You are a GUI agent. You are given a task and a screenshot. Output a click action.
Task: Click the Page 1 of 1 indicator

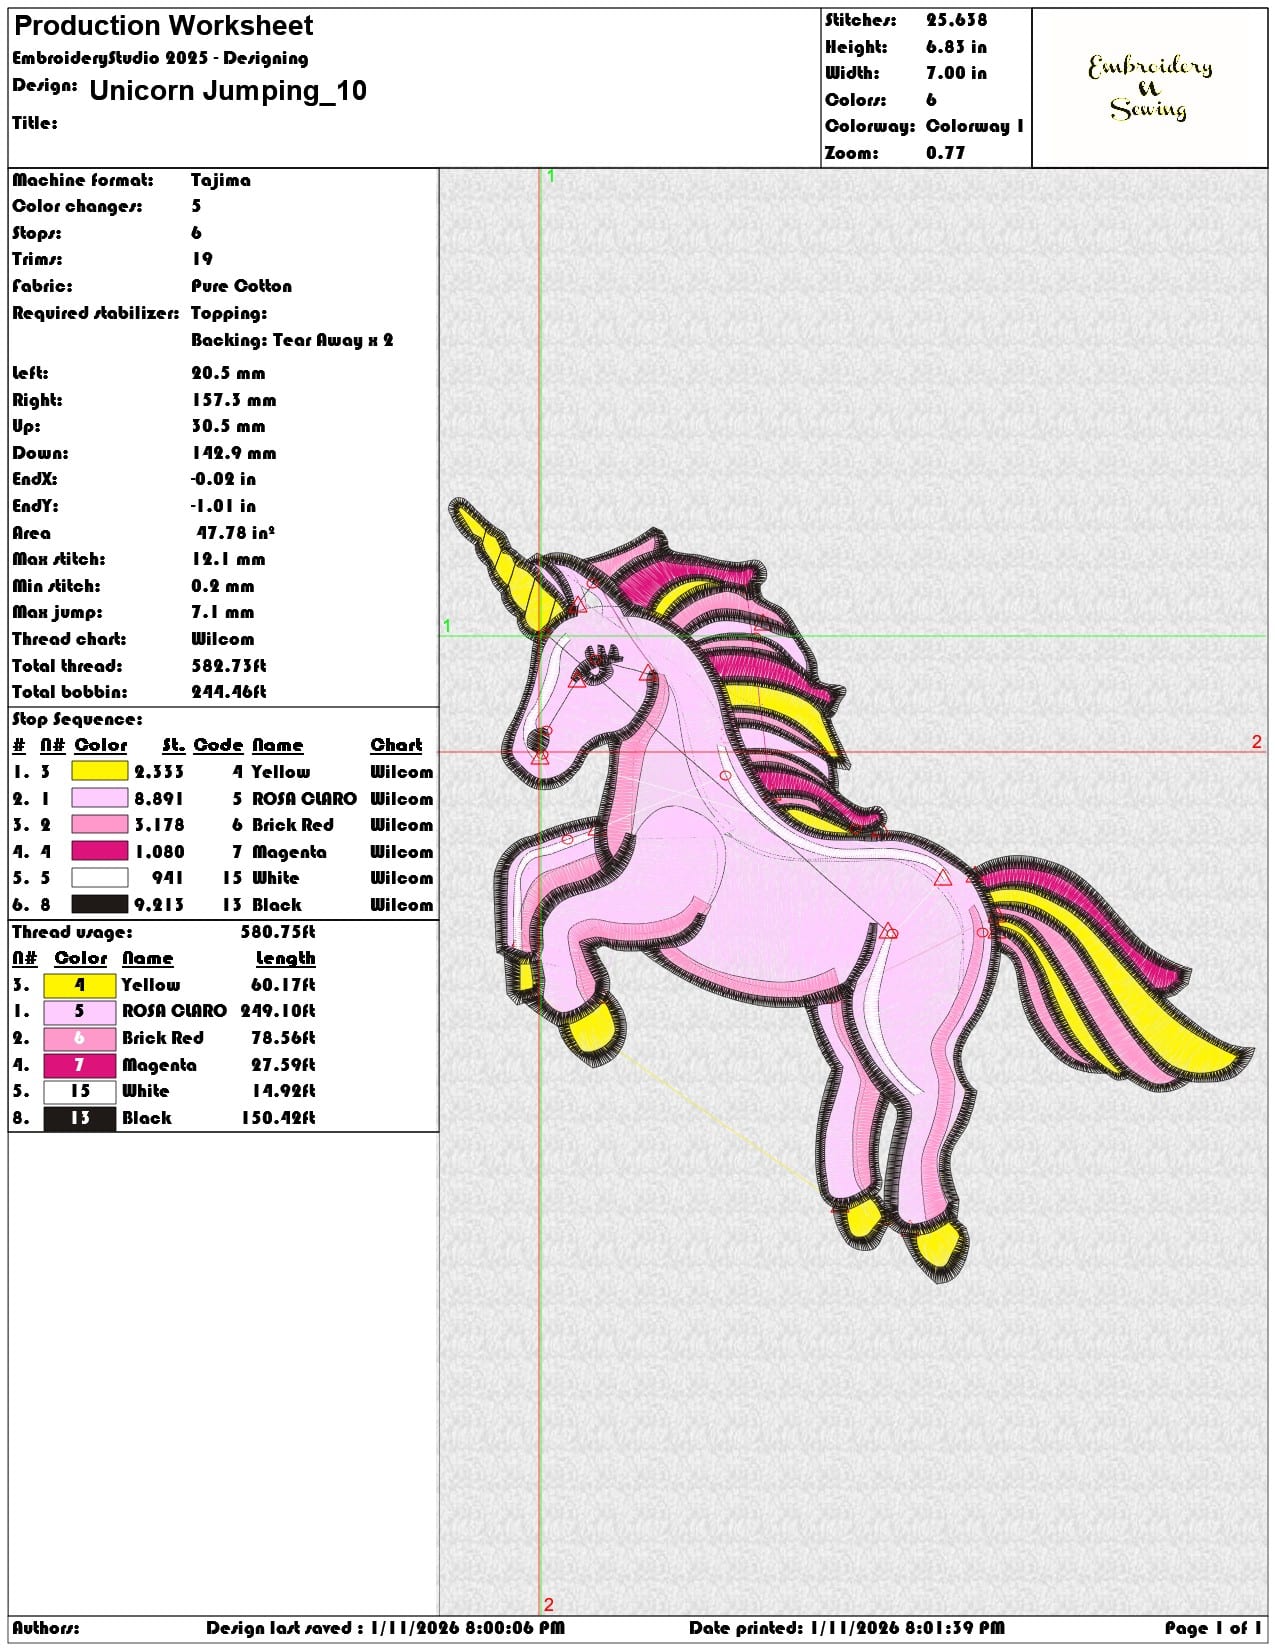click(x=1213, y=1628)
